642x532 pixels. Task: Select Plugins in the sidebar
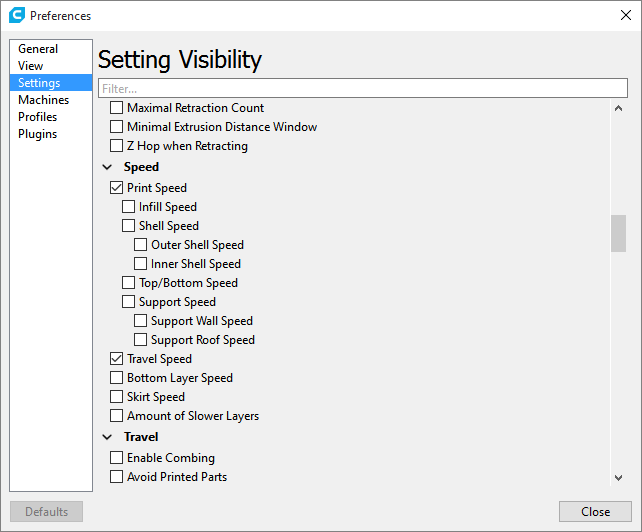pyautogui.click(x=37, y=134)
